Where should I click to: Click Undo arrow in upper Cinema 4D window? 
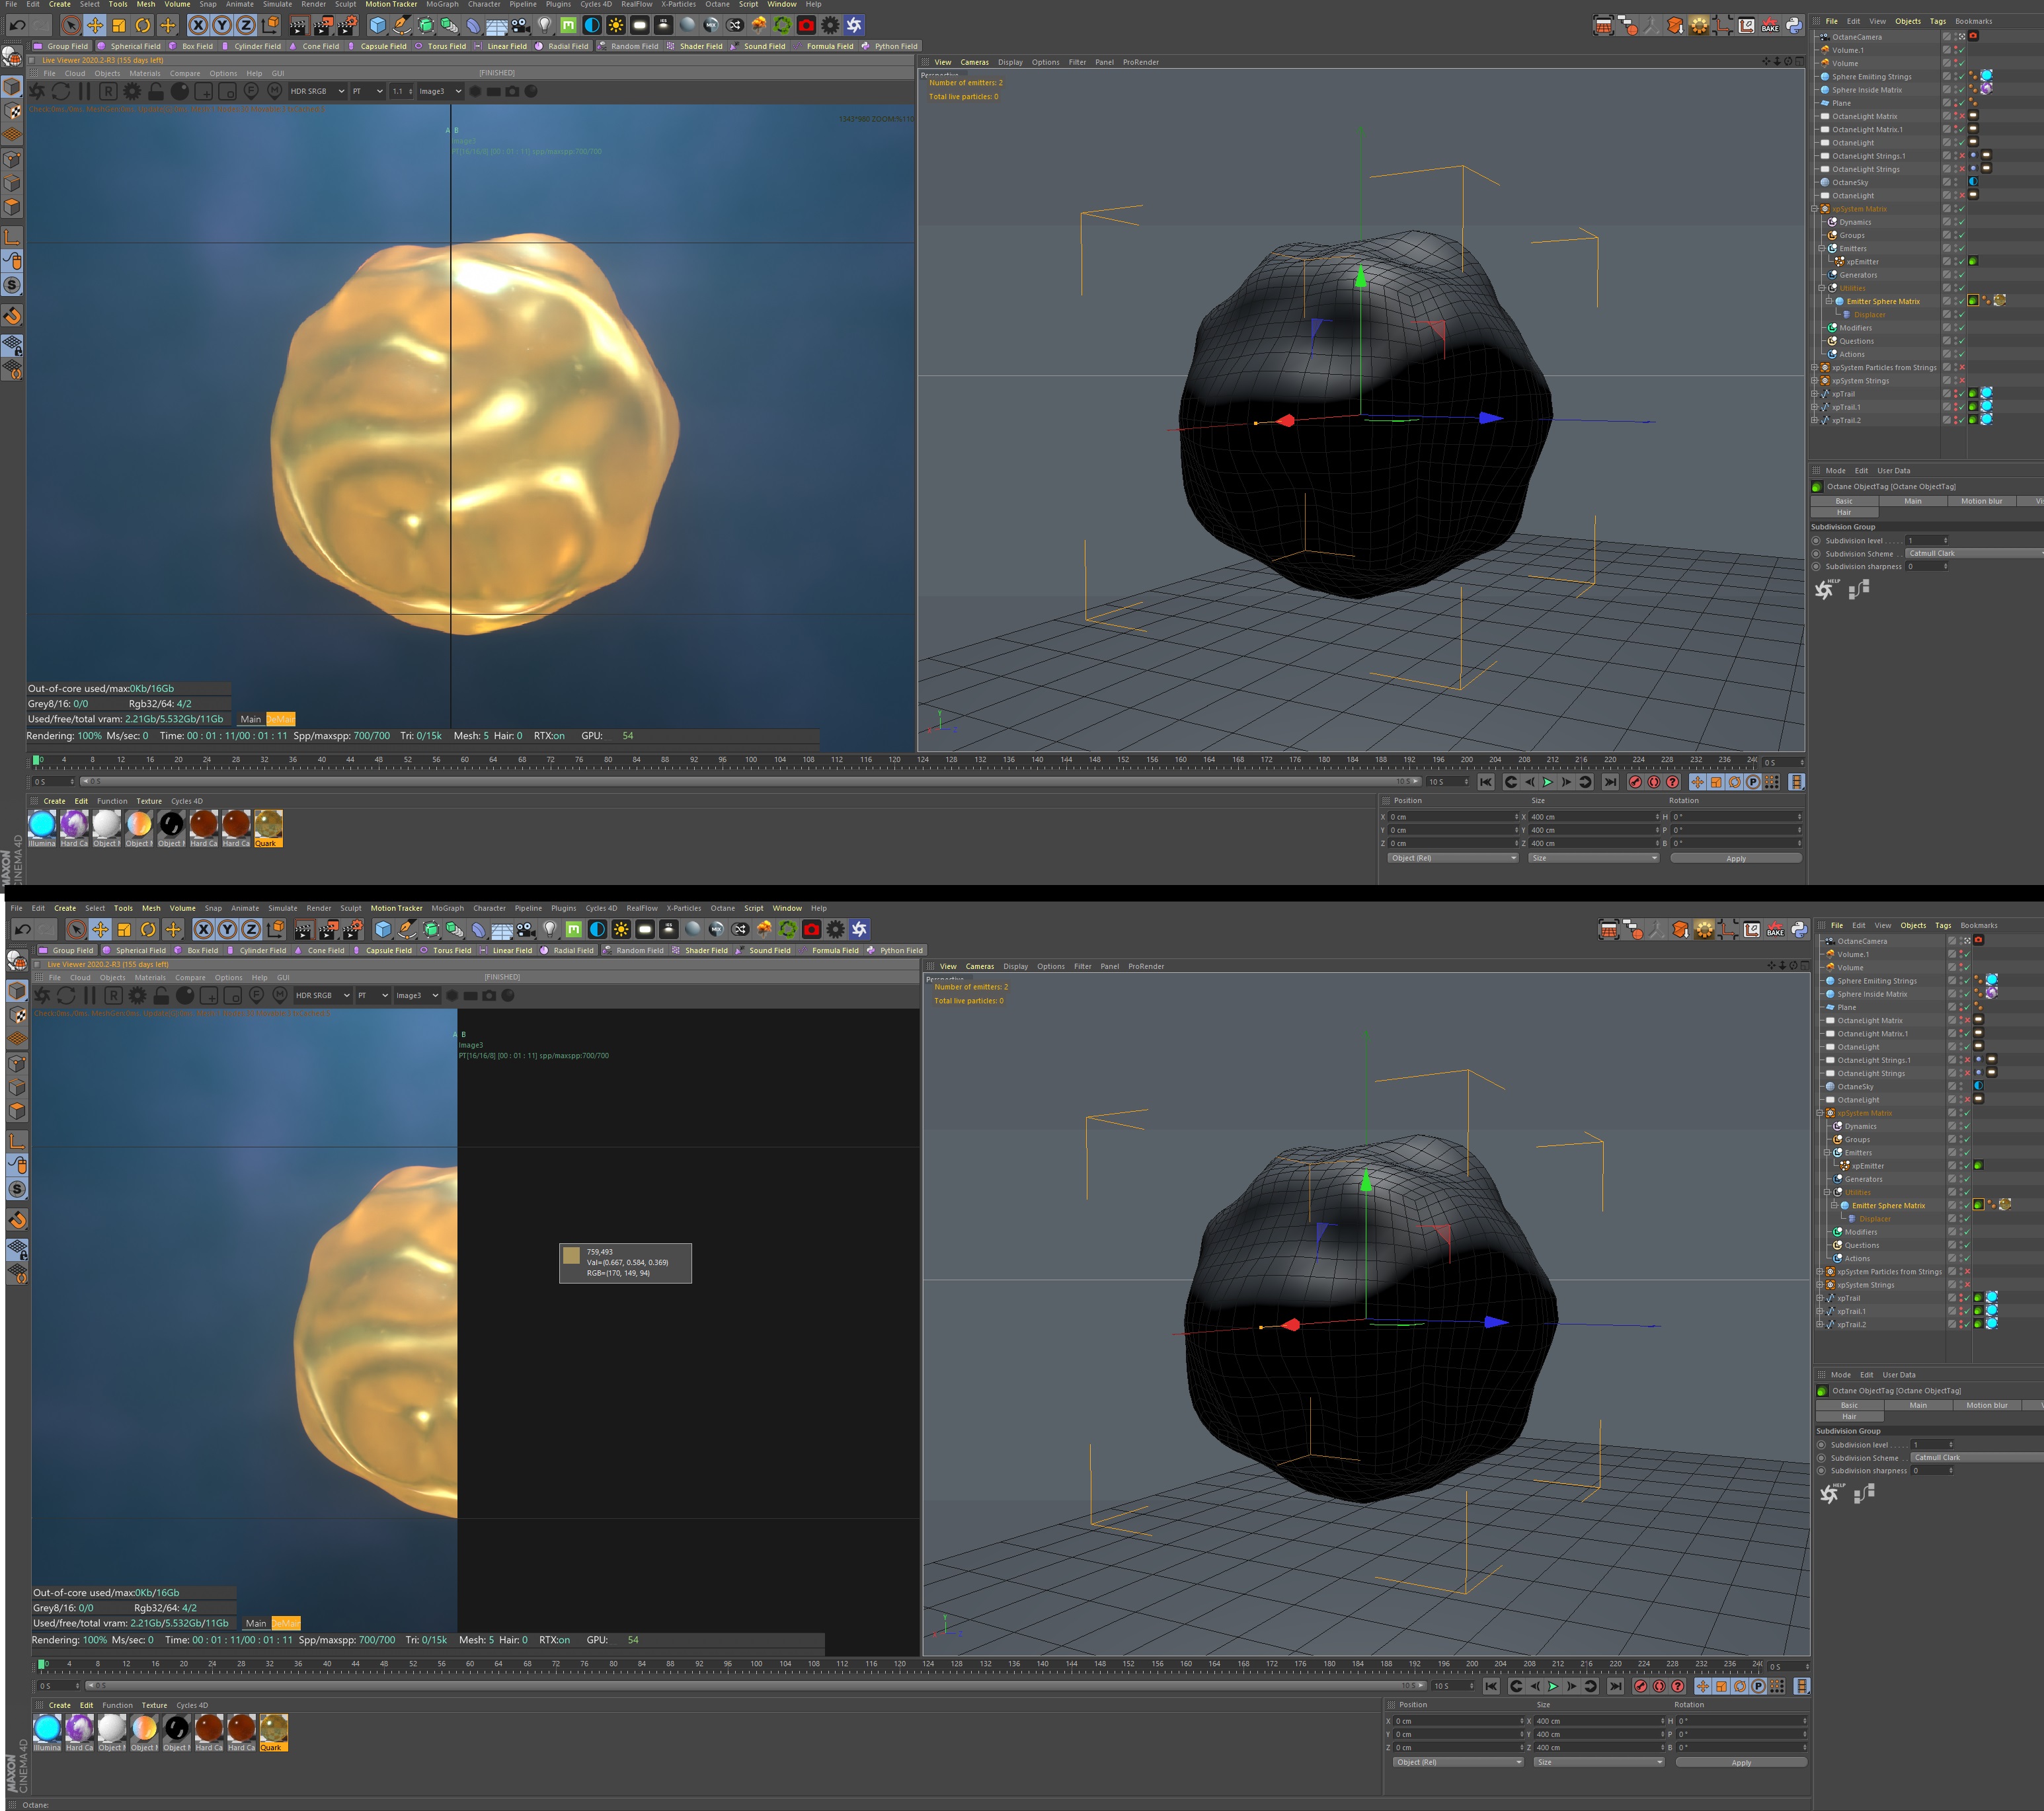pos(17,25)
